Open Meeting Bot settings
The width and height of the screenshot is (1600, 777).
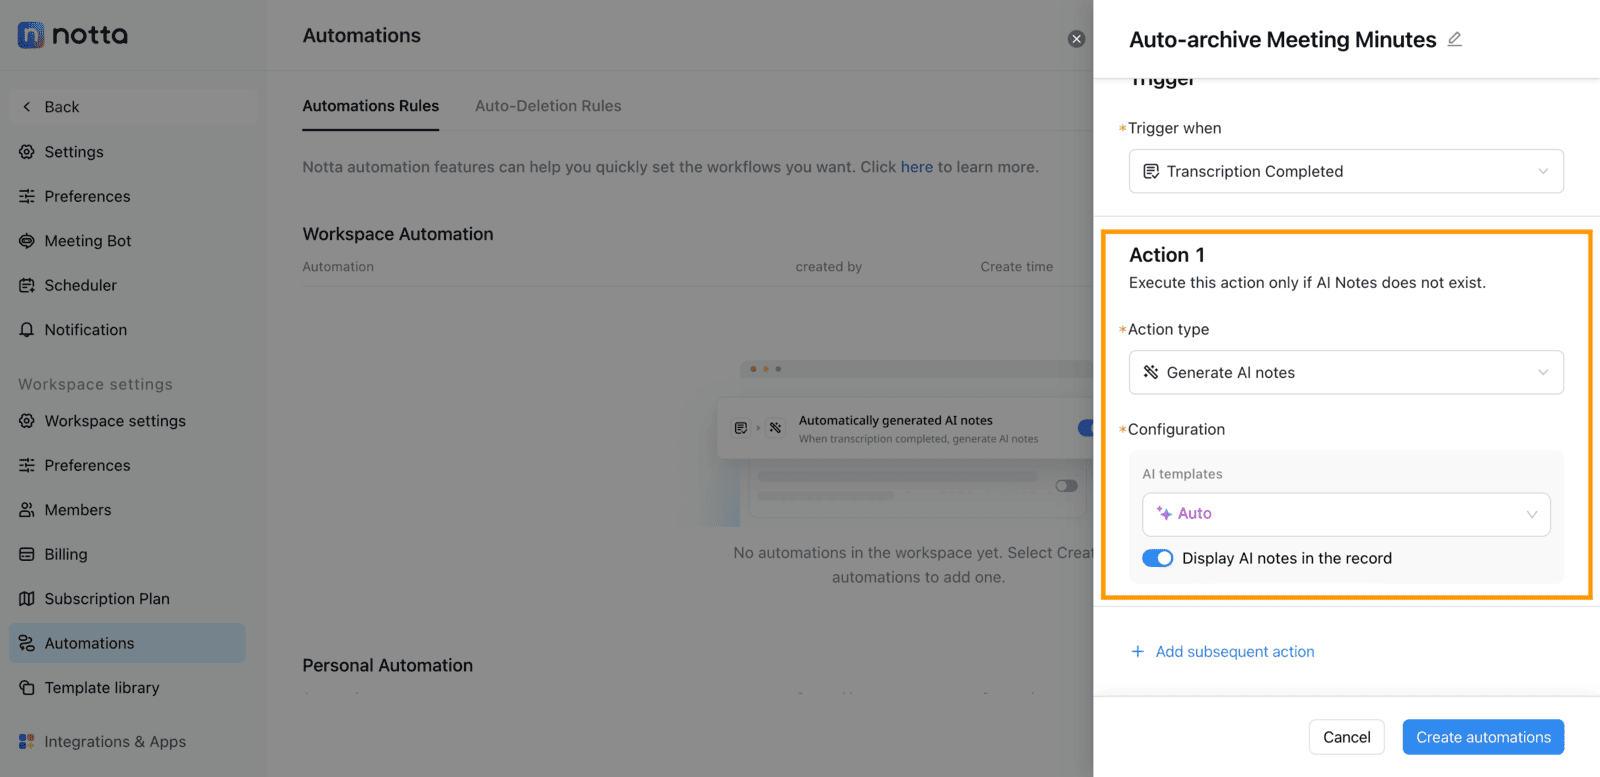click(x=128, y=241)
